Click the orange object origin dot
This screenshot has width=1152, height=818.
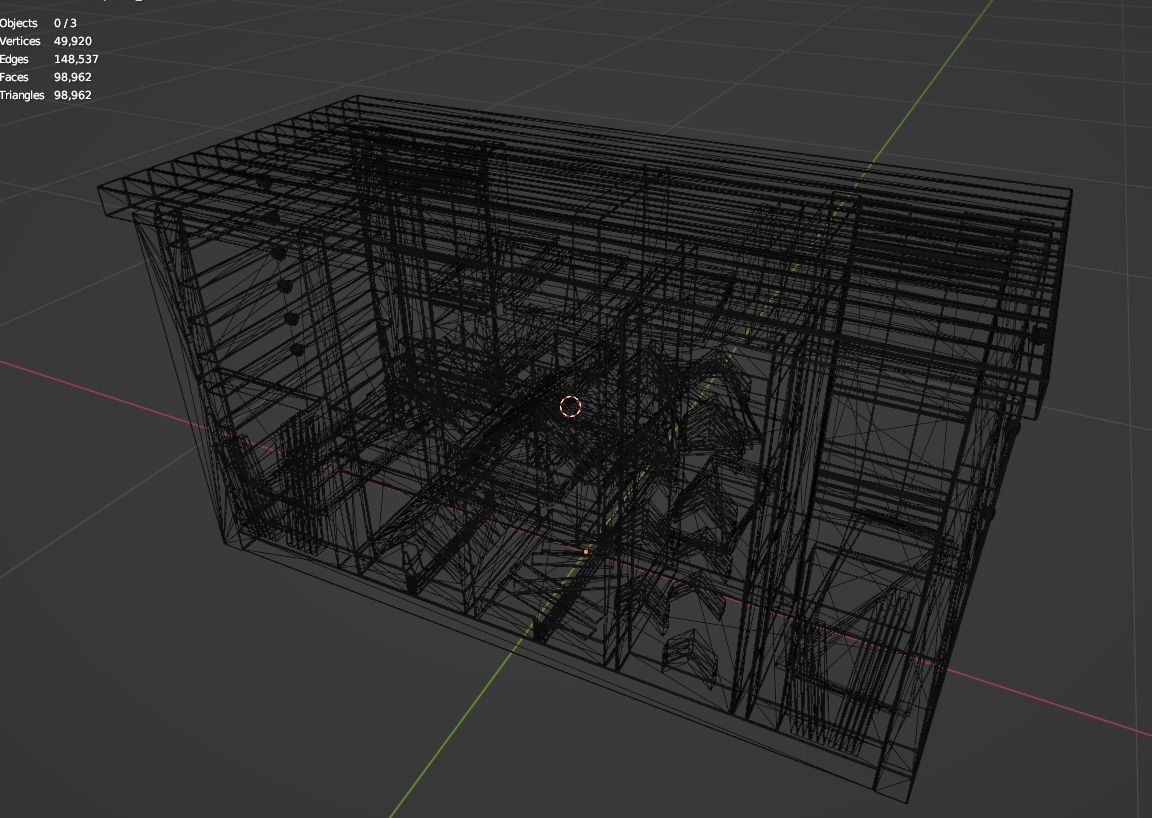point(586,551)
